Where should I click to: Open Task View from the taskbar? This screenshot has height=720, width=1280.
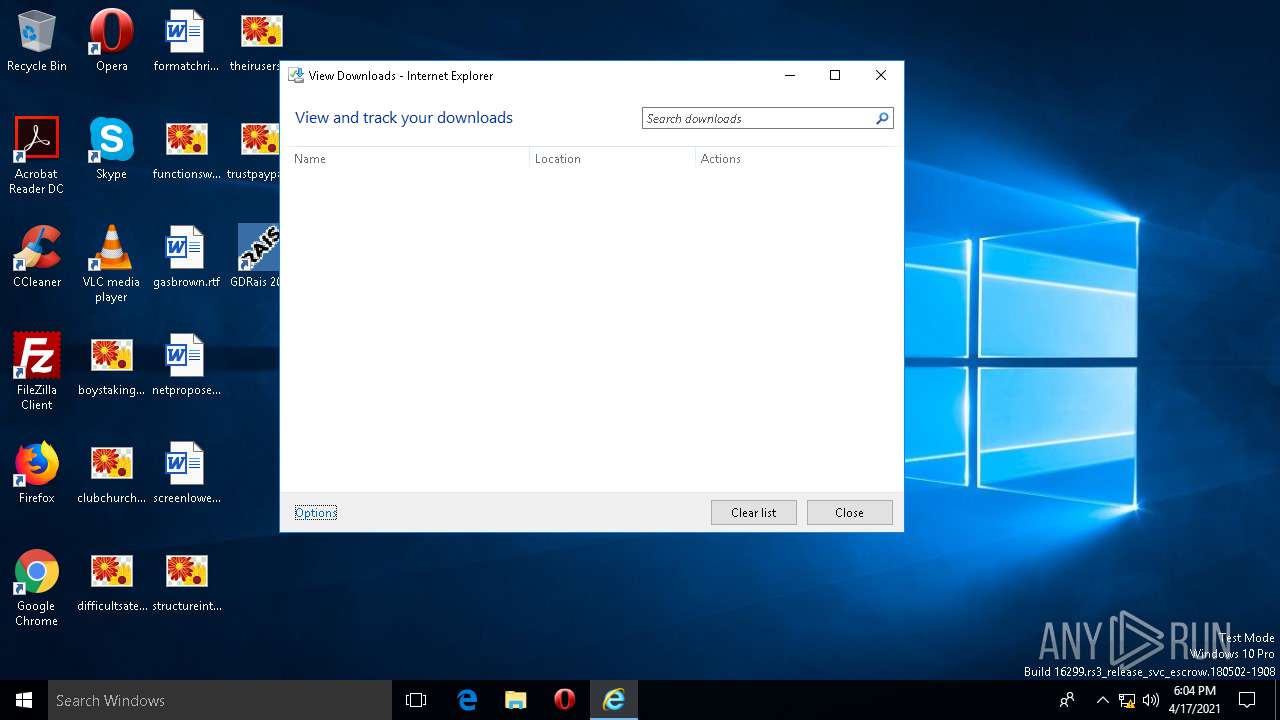(x=416, y=700)
